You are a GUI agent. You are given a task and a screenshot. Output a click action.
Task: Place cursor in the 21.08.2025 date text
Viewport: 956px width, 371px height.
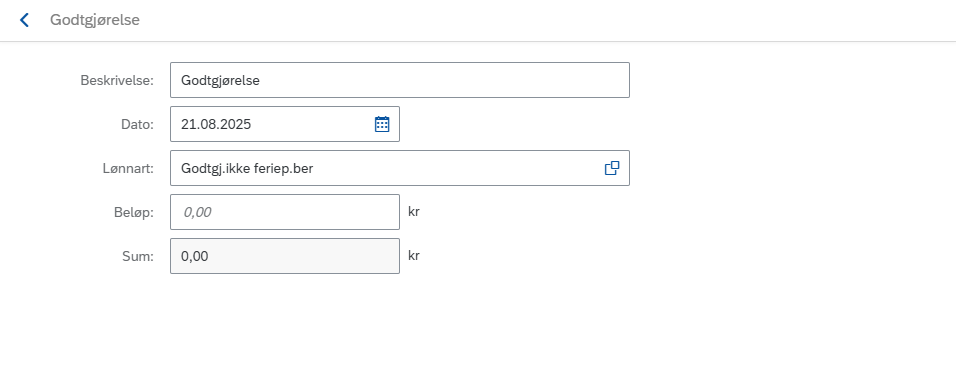[x=216, y=124]
